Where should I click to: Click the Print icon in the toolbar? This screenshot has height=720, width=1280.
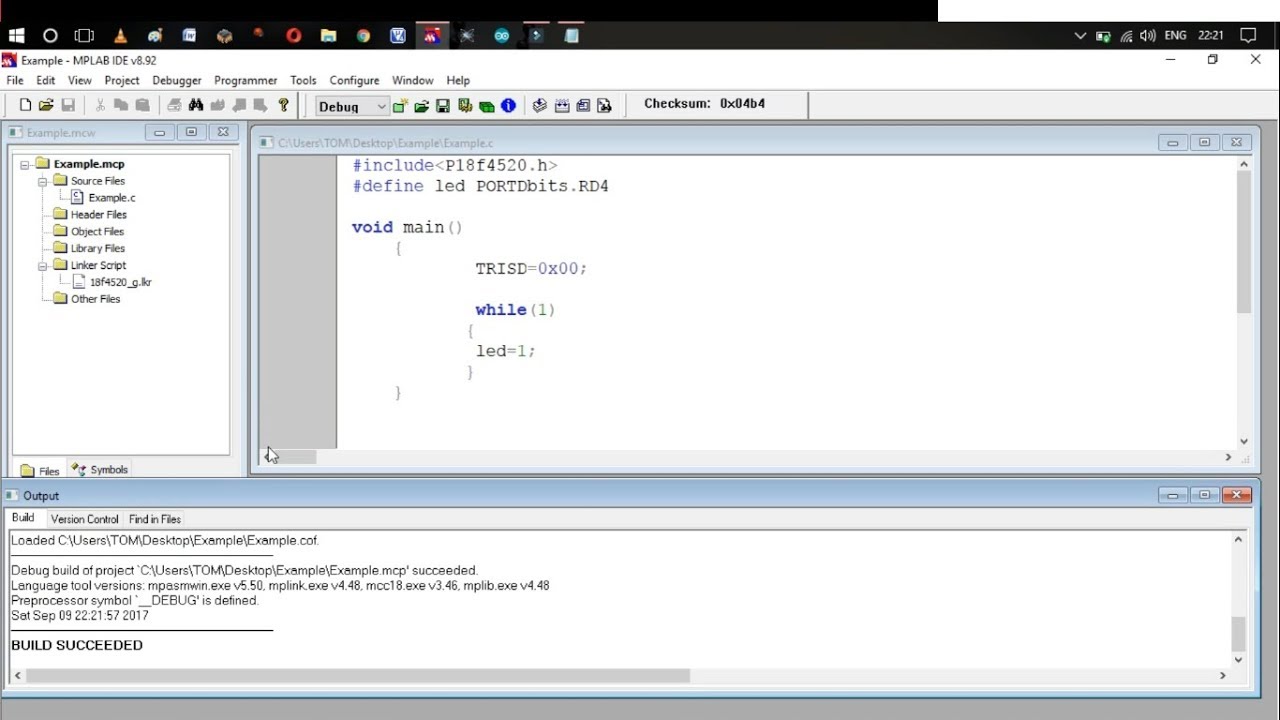[x=174, y=105]
